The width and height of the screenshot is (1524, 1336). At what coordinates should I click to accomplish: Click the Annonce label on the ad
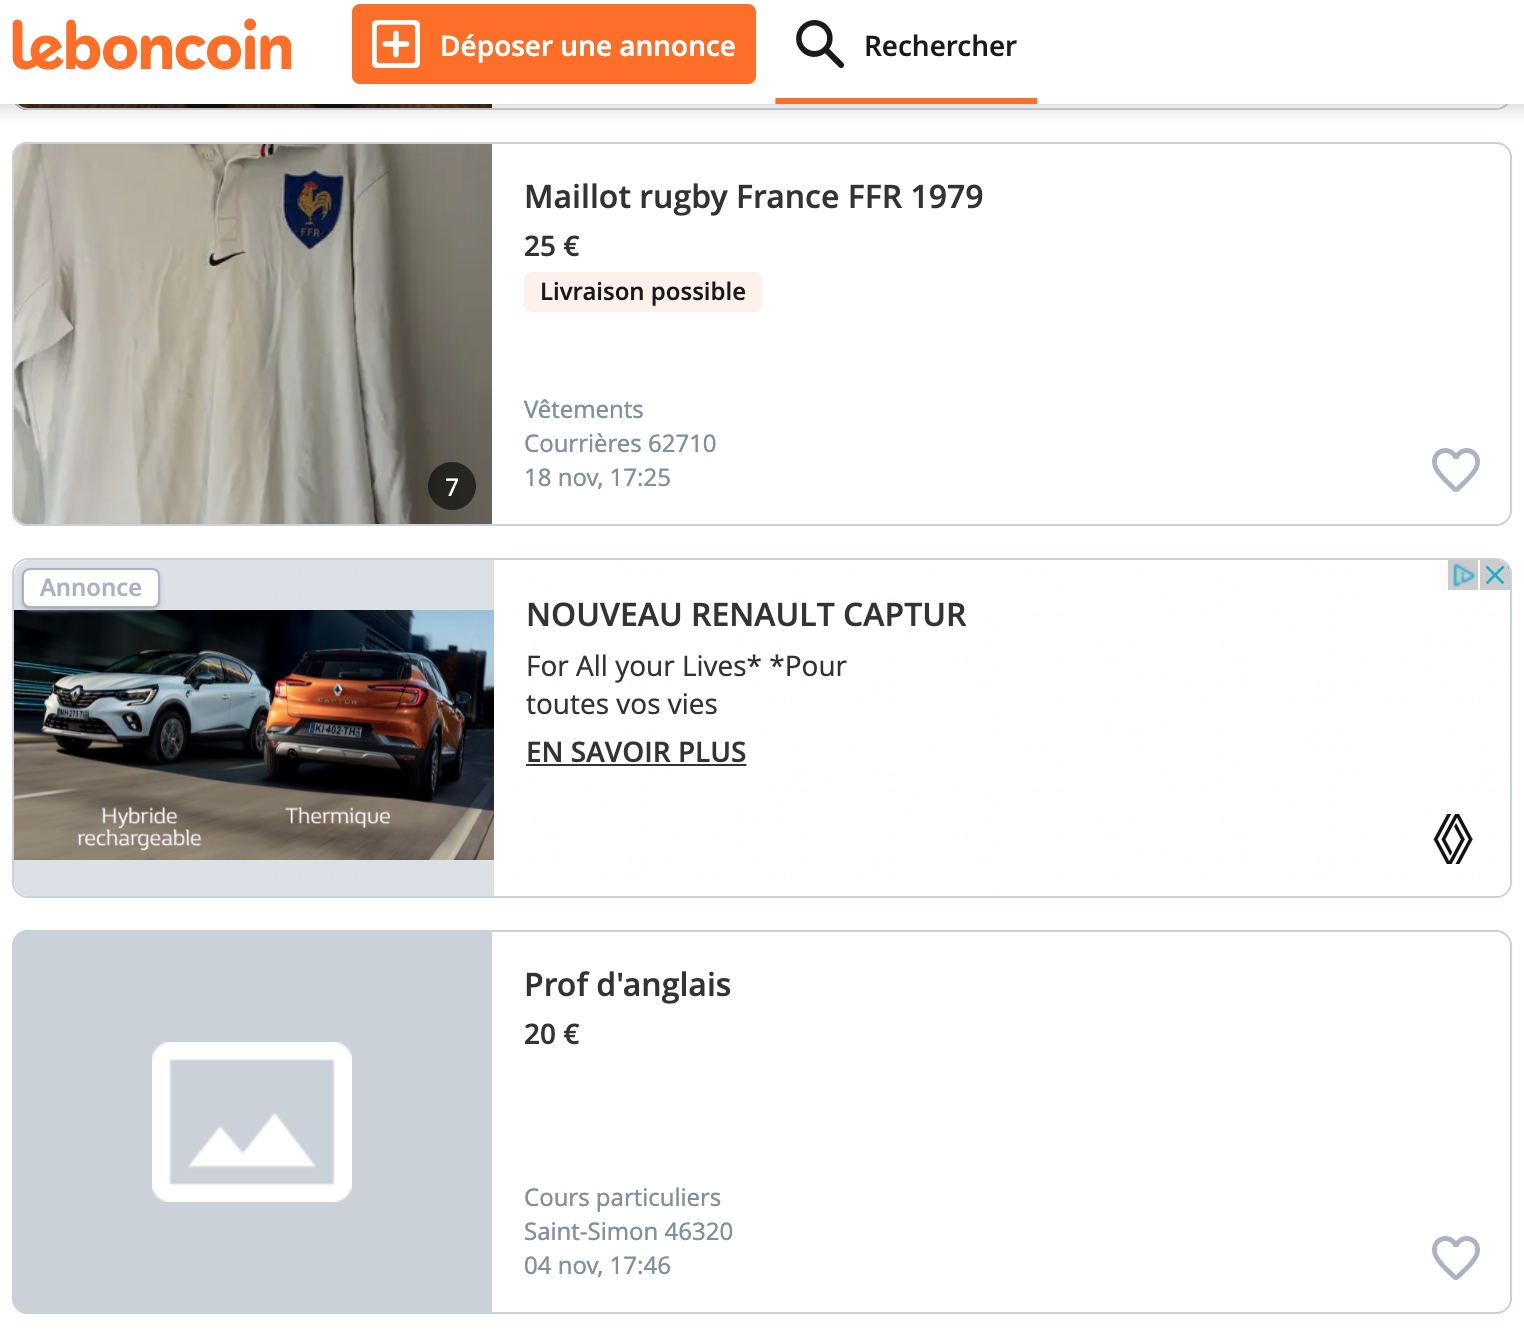(91, 588)
